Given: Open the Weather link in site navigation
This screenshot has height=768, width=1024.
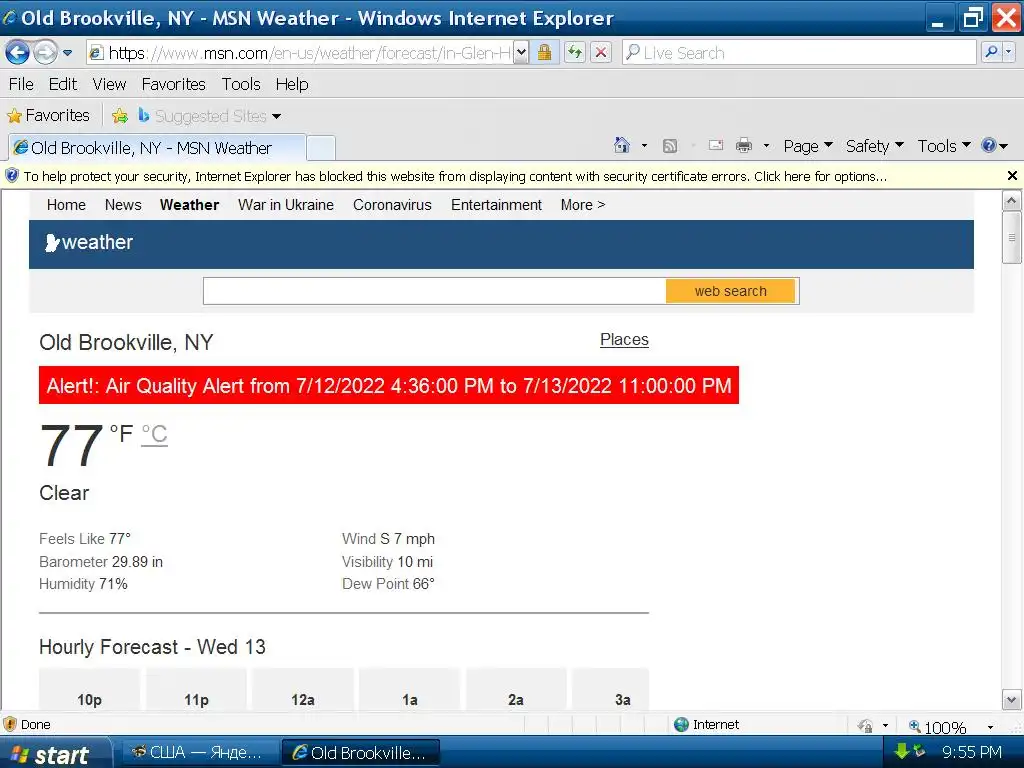Looking at the screenshot, I should click(189, 205).
